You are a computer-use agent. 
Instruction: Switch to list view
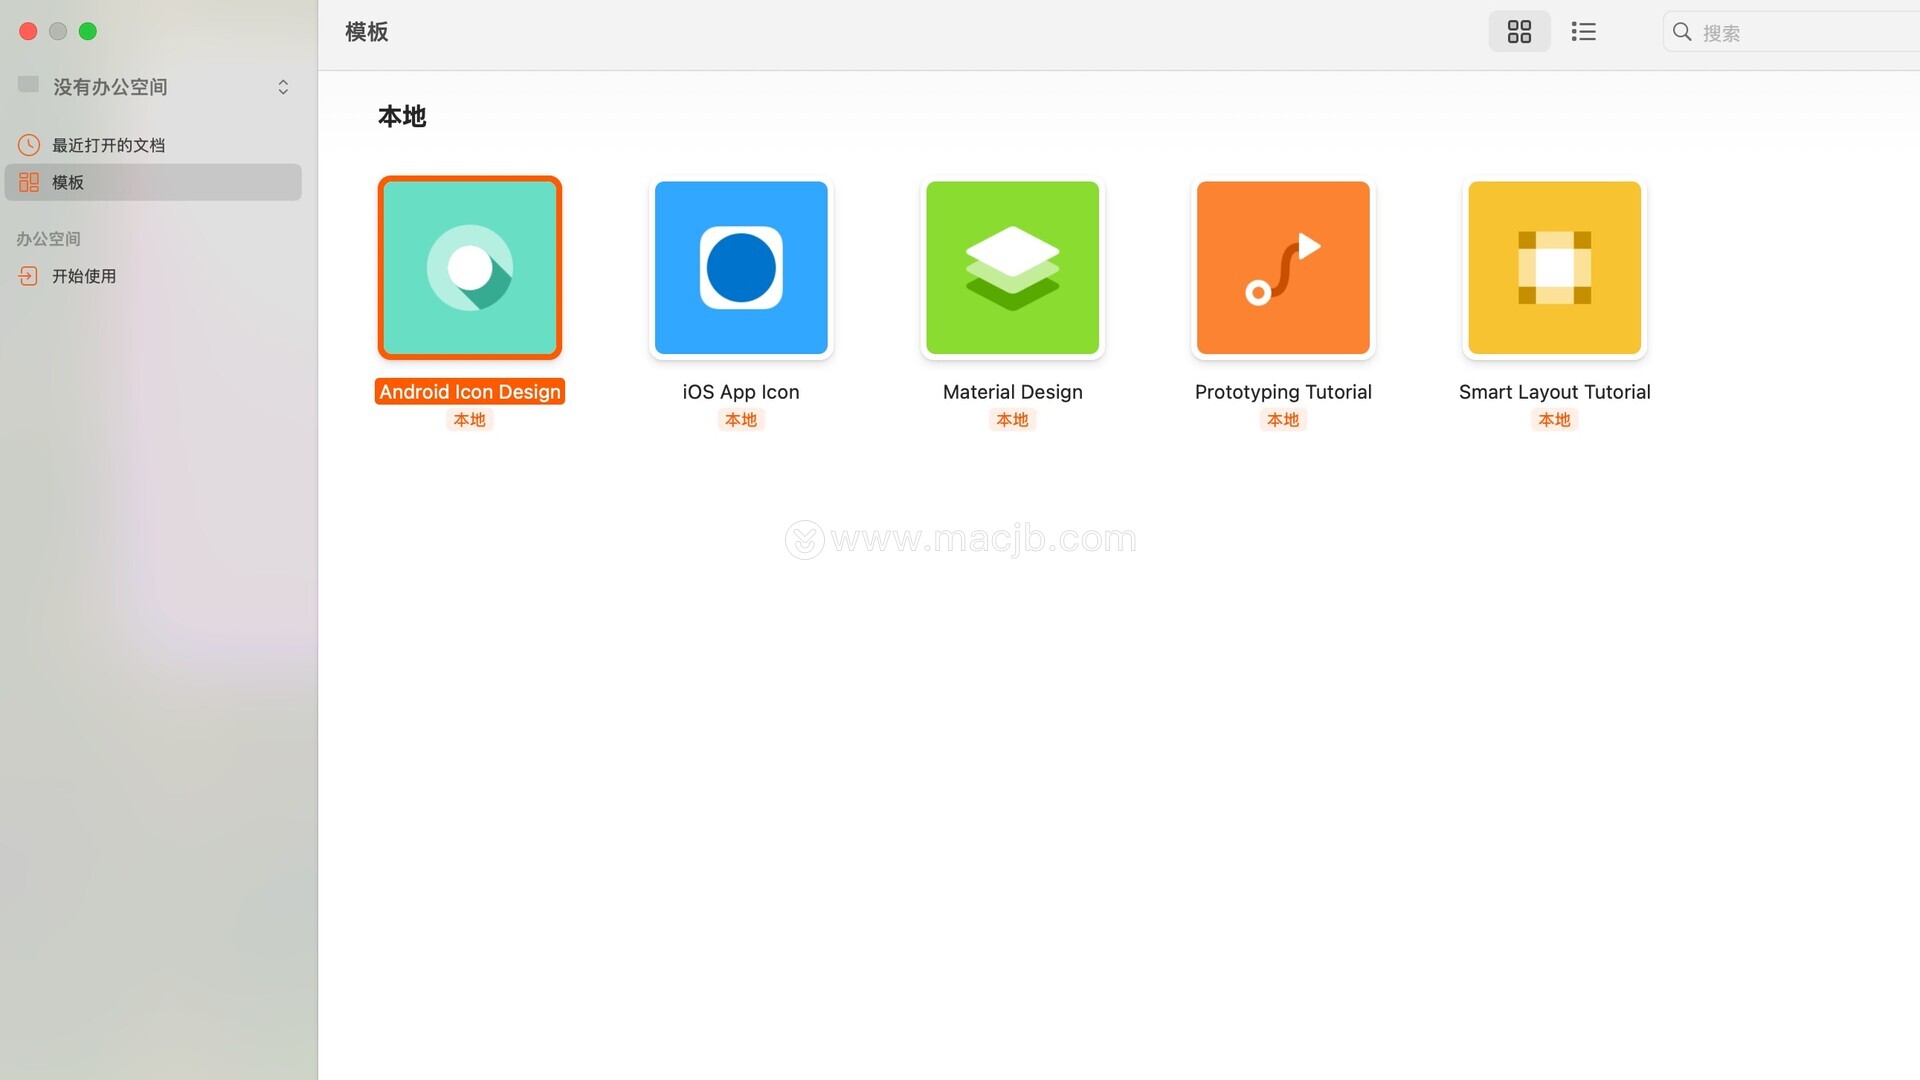(1583, 32)
